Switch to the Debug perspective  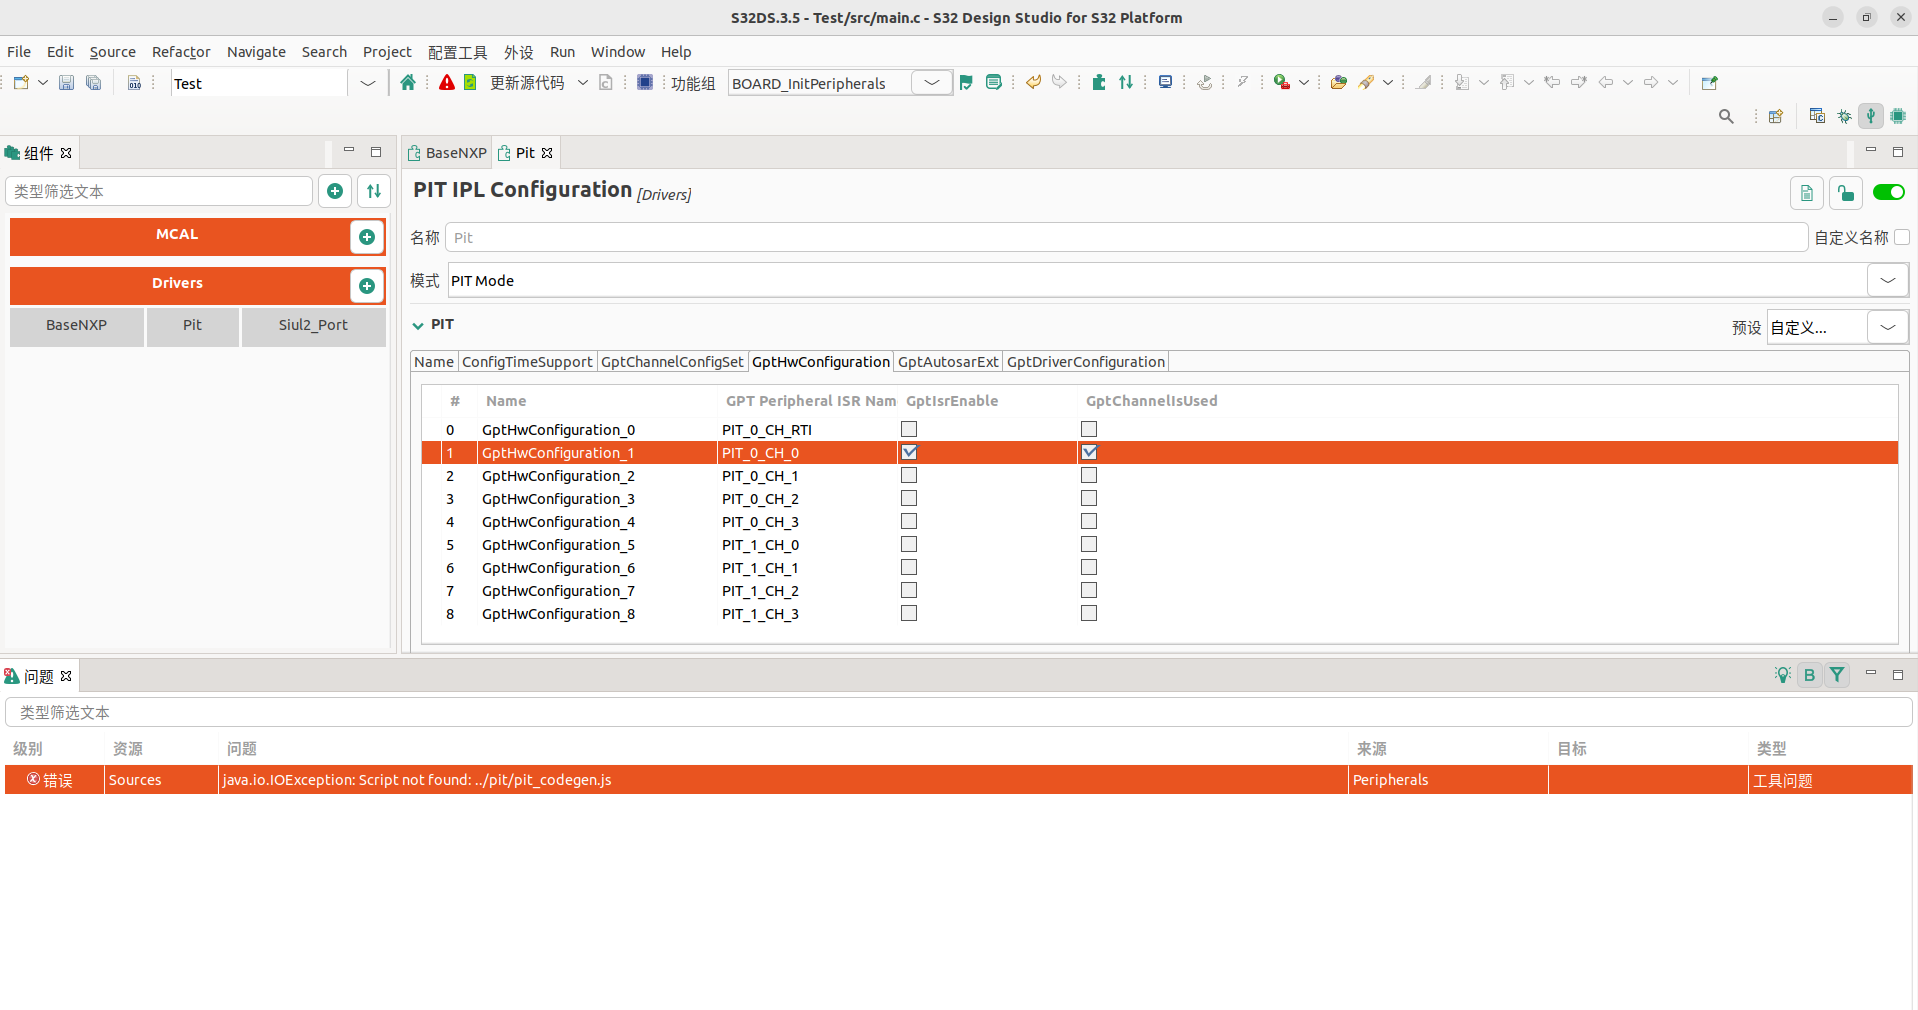(1843, 116)
